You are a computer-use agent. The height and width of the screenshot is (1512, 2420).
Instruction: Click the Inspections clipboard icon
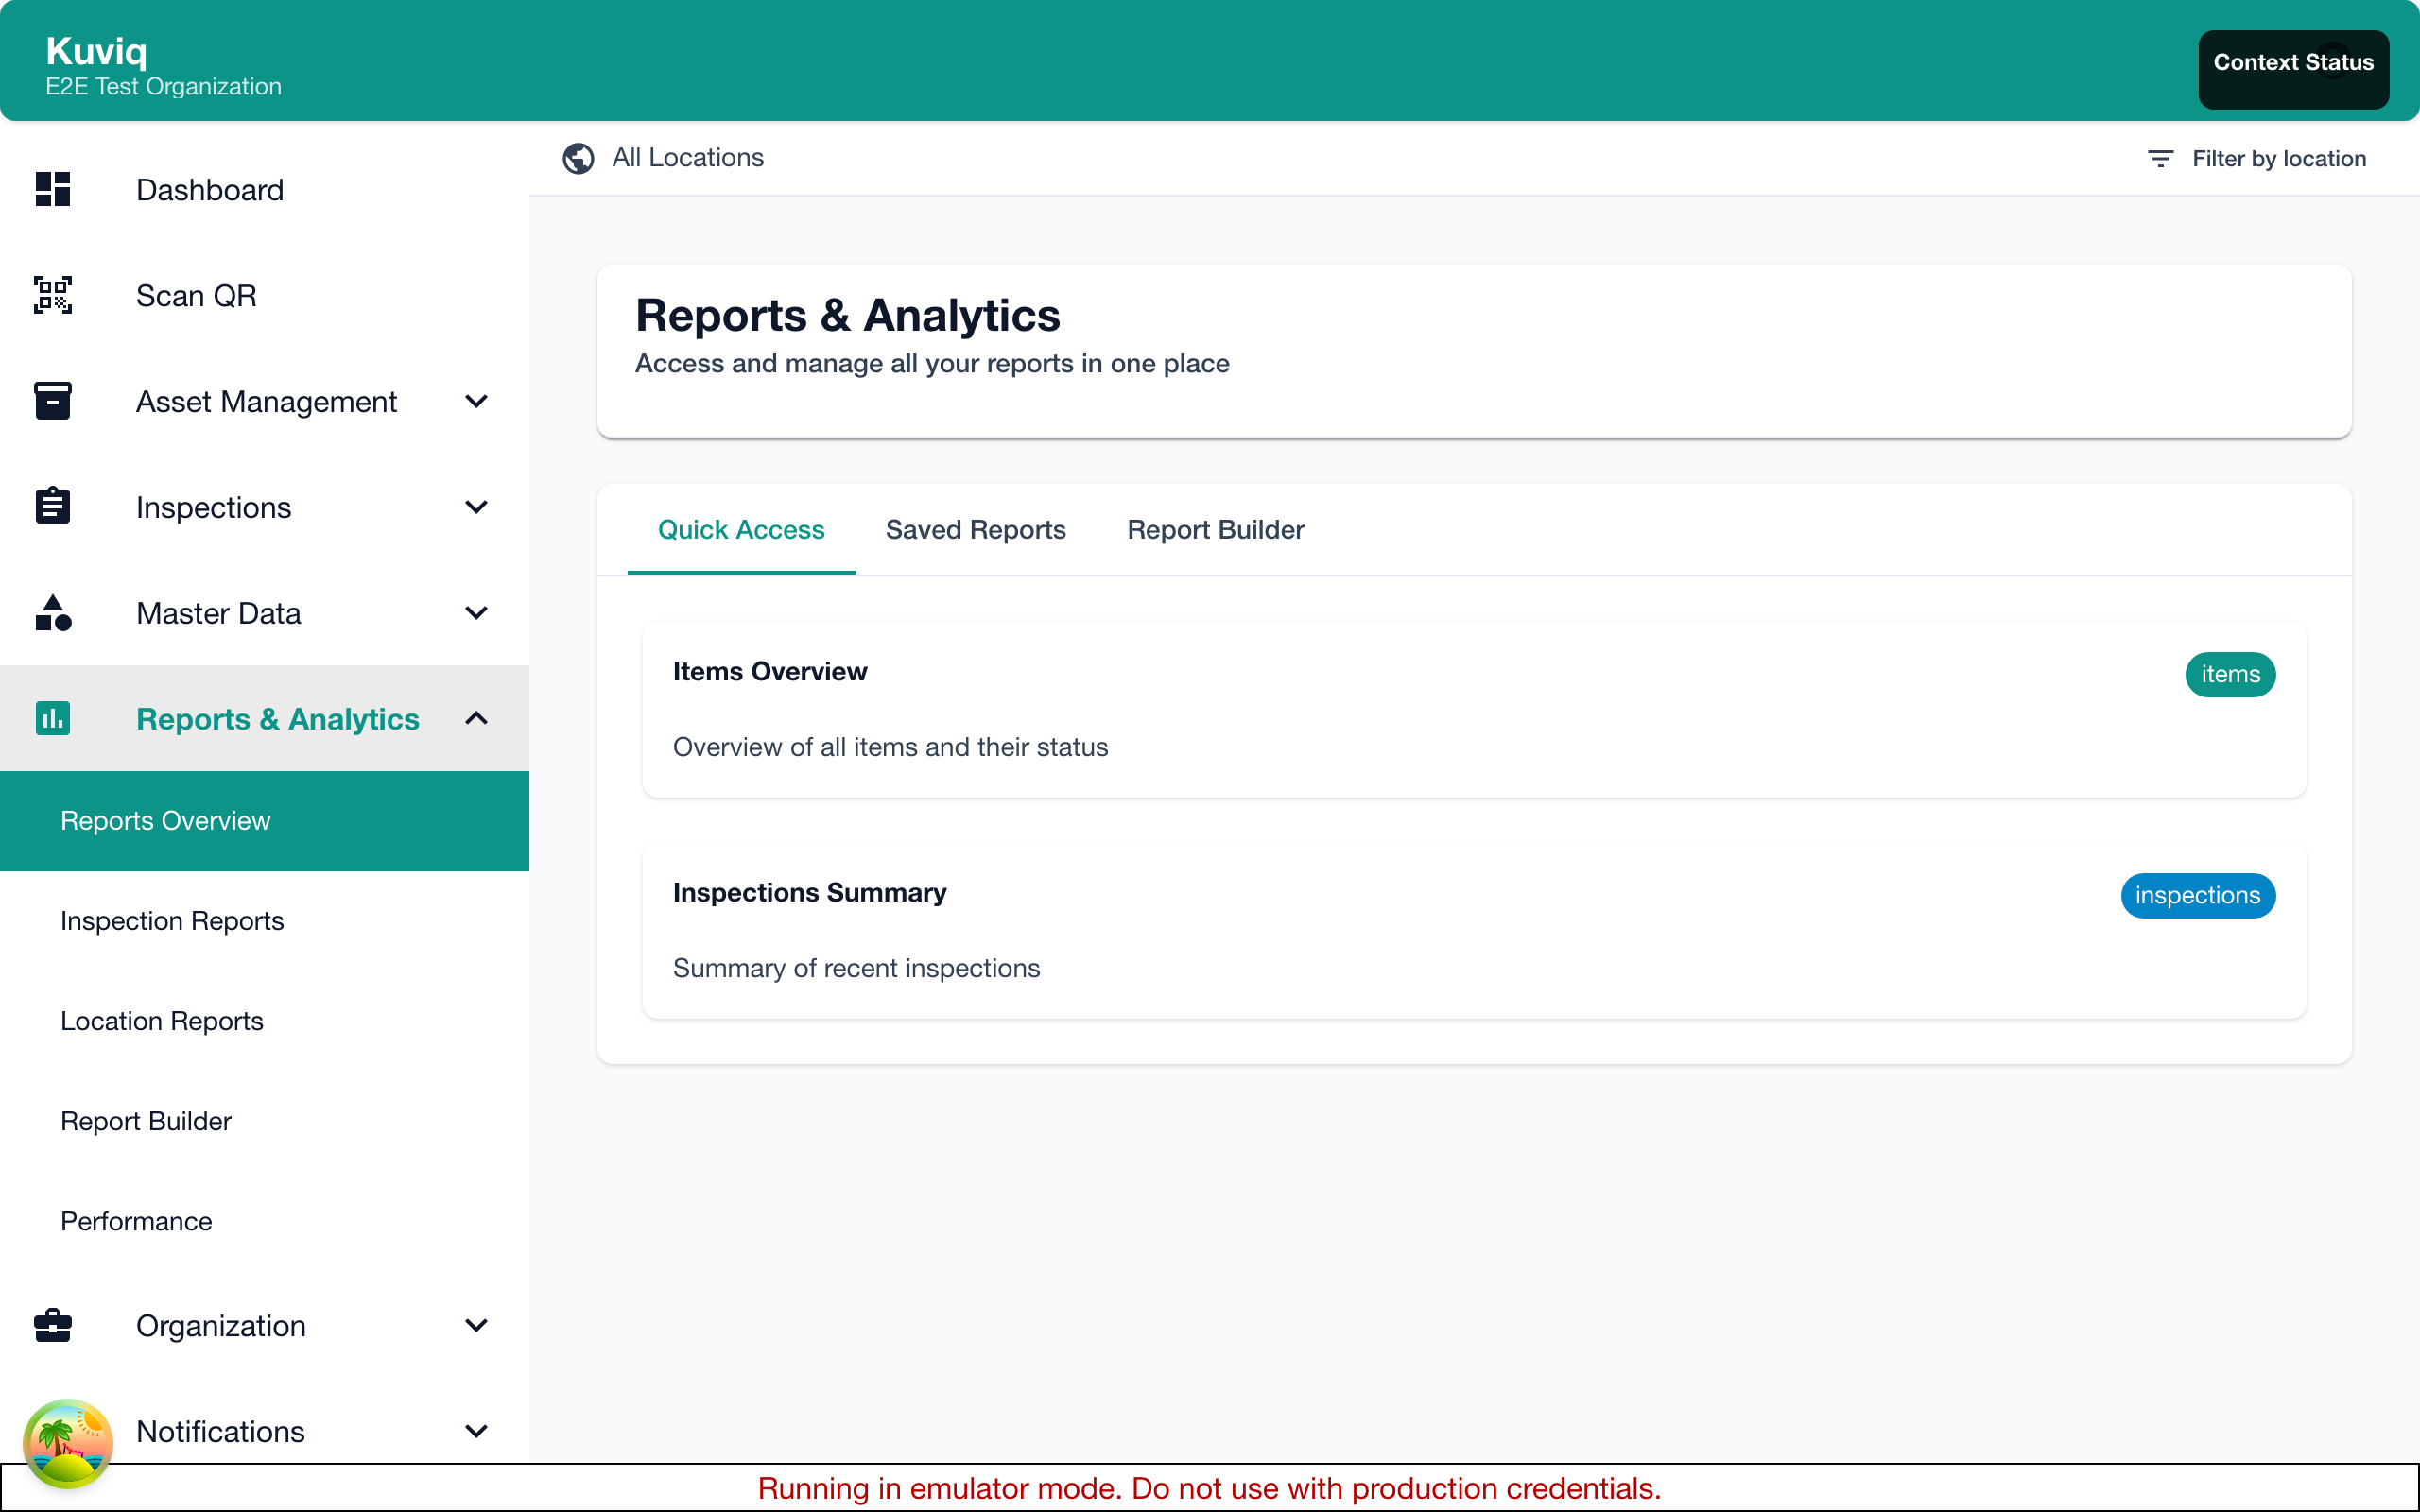point(53,506)
